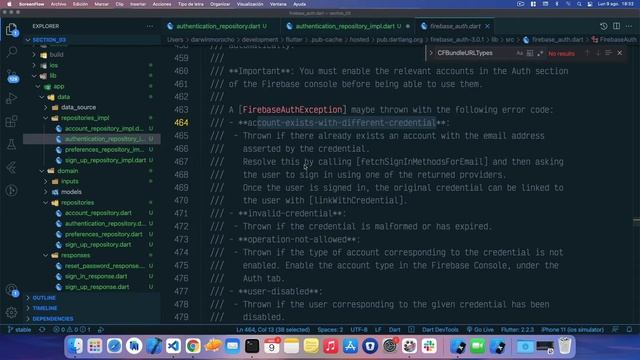
Task: Toggle find in selection
Action: tap(609, 53)
